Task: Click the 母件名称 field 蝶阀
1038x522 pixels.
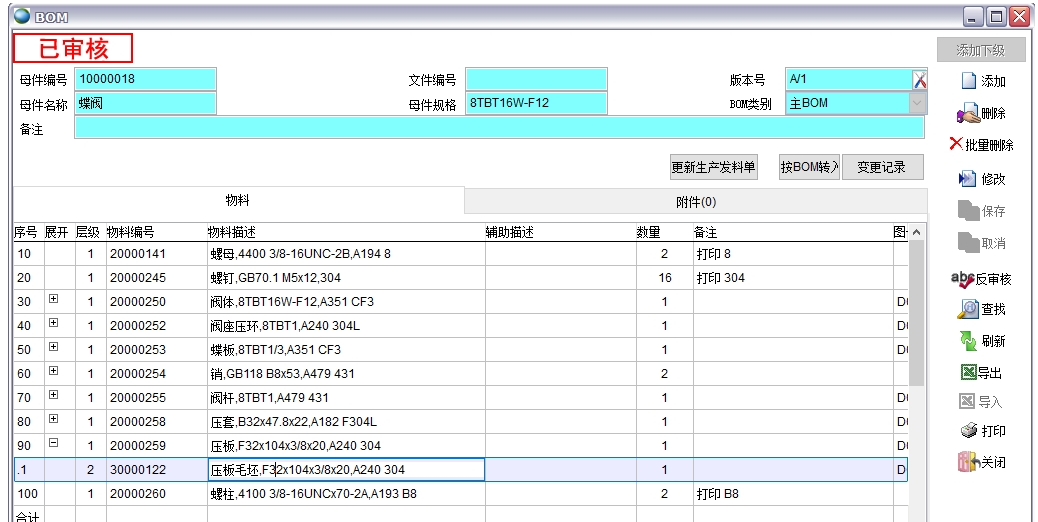Action: tap(146, 103)
